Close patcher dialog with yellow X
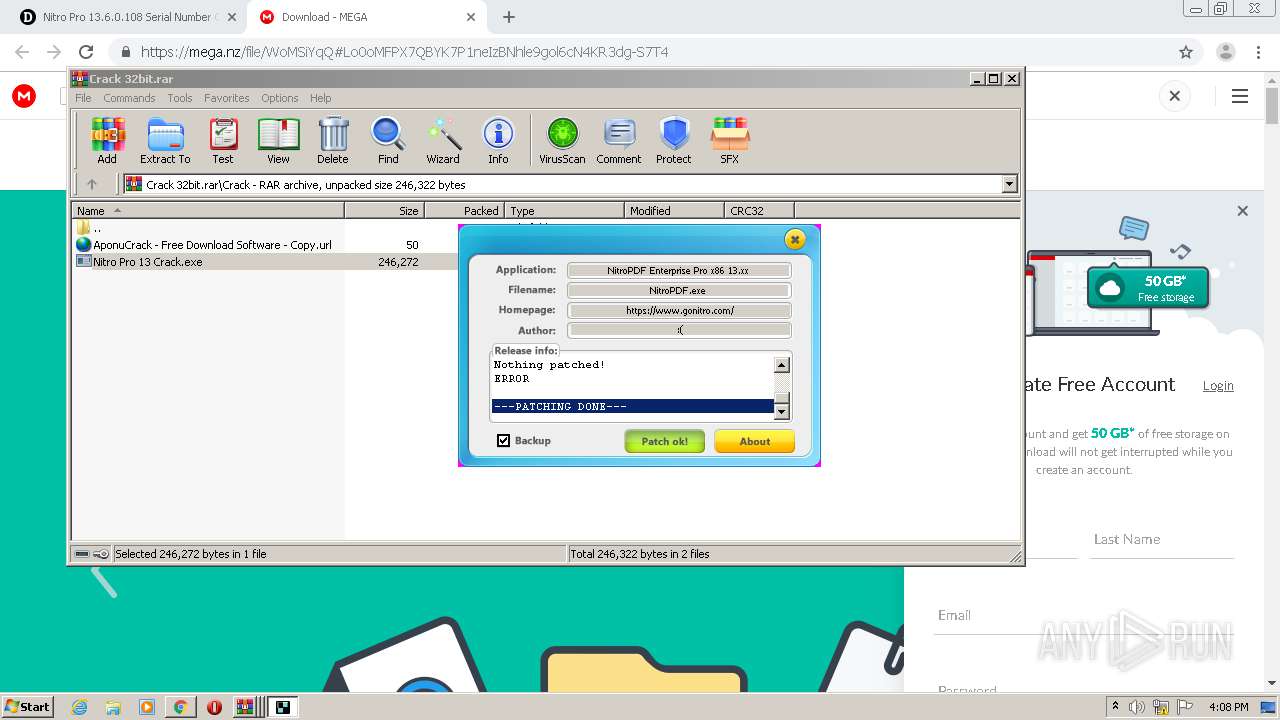The height and width of the screenshot is (720, 1280). 795,239
